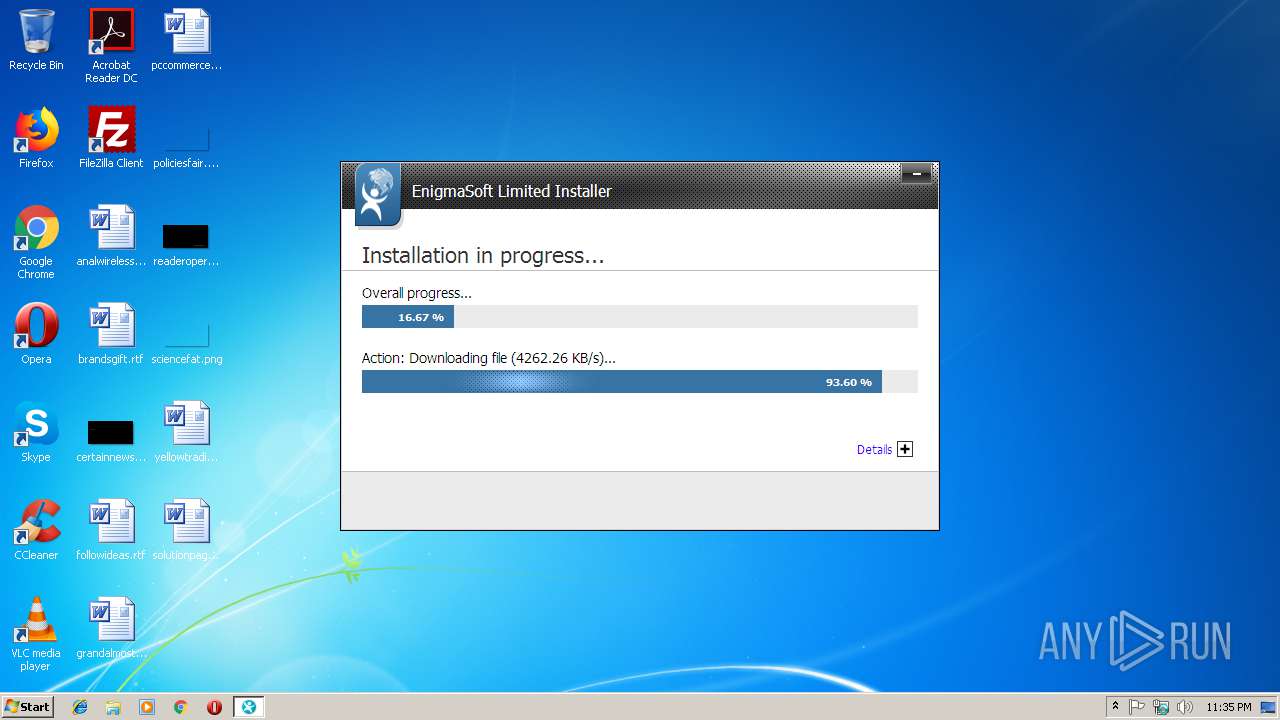Minimize the EnigmaSoft Limited Installer window
Image resolution: width=1280 pixels, height=720 pixels.
(x=916, y=174)
